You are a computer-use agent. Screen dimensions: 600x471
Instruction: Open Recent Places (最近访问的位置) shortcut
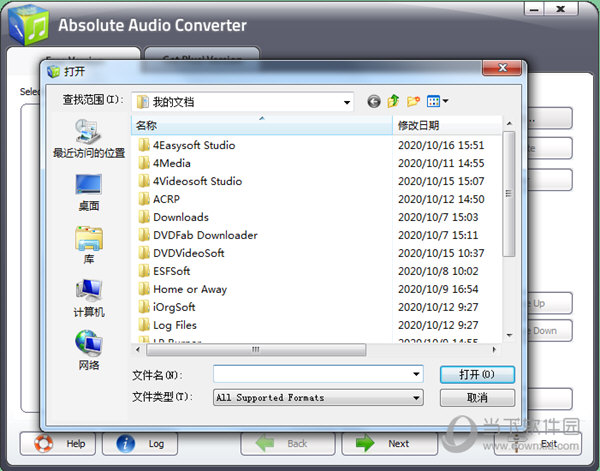(x=89, y=139)
